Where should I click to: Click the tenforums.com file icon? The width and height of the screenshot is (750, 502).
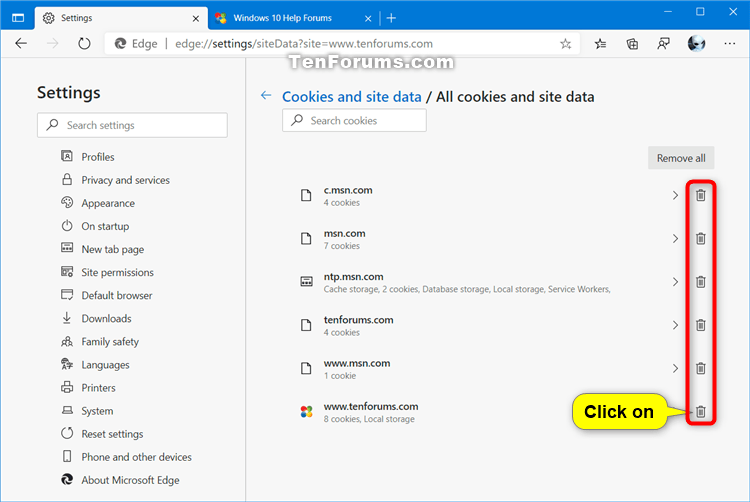click(306, 325)
